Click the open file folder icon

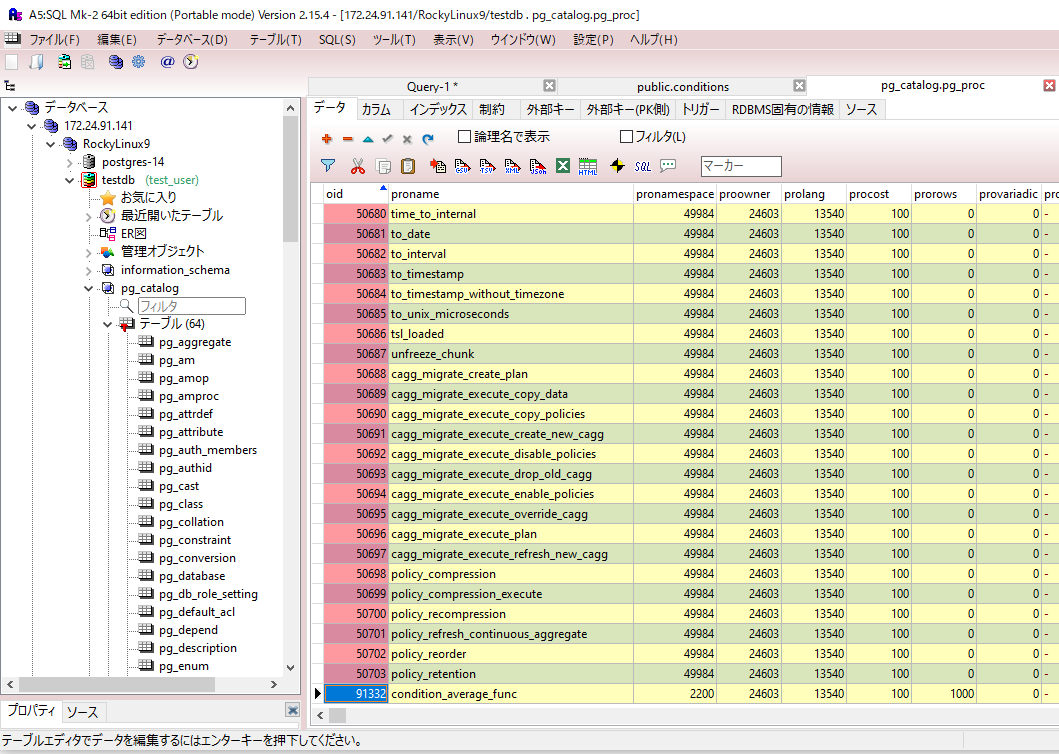tap(36, 62)
